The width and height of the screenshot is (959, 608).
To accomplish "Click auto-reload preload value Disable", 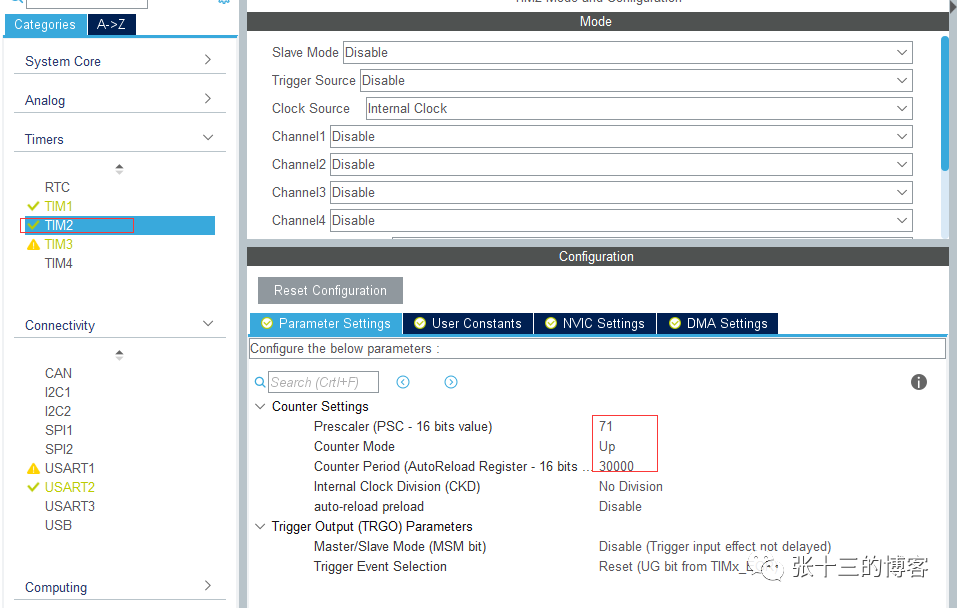I will point(620,507).
